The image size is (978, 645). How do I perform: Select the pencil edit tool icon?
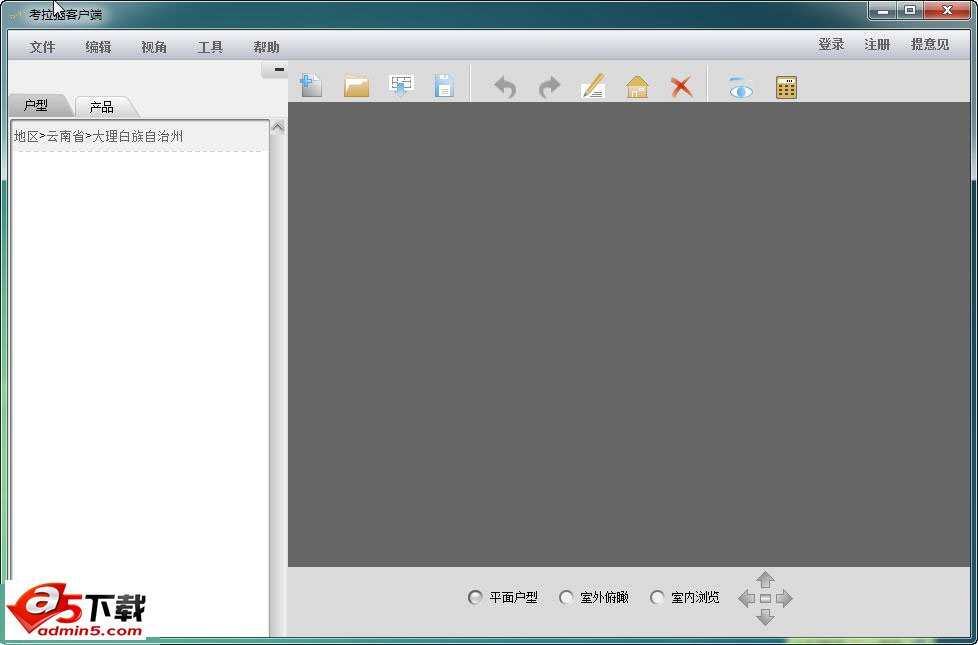593,86
